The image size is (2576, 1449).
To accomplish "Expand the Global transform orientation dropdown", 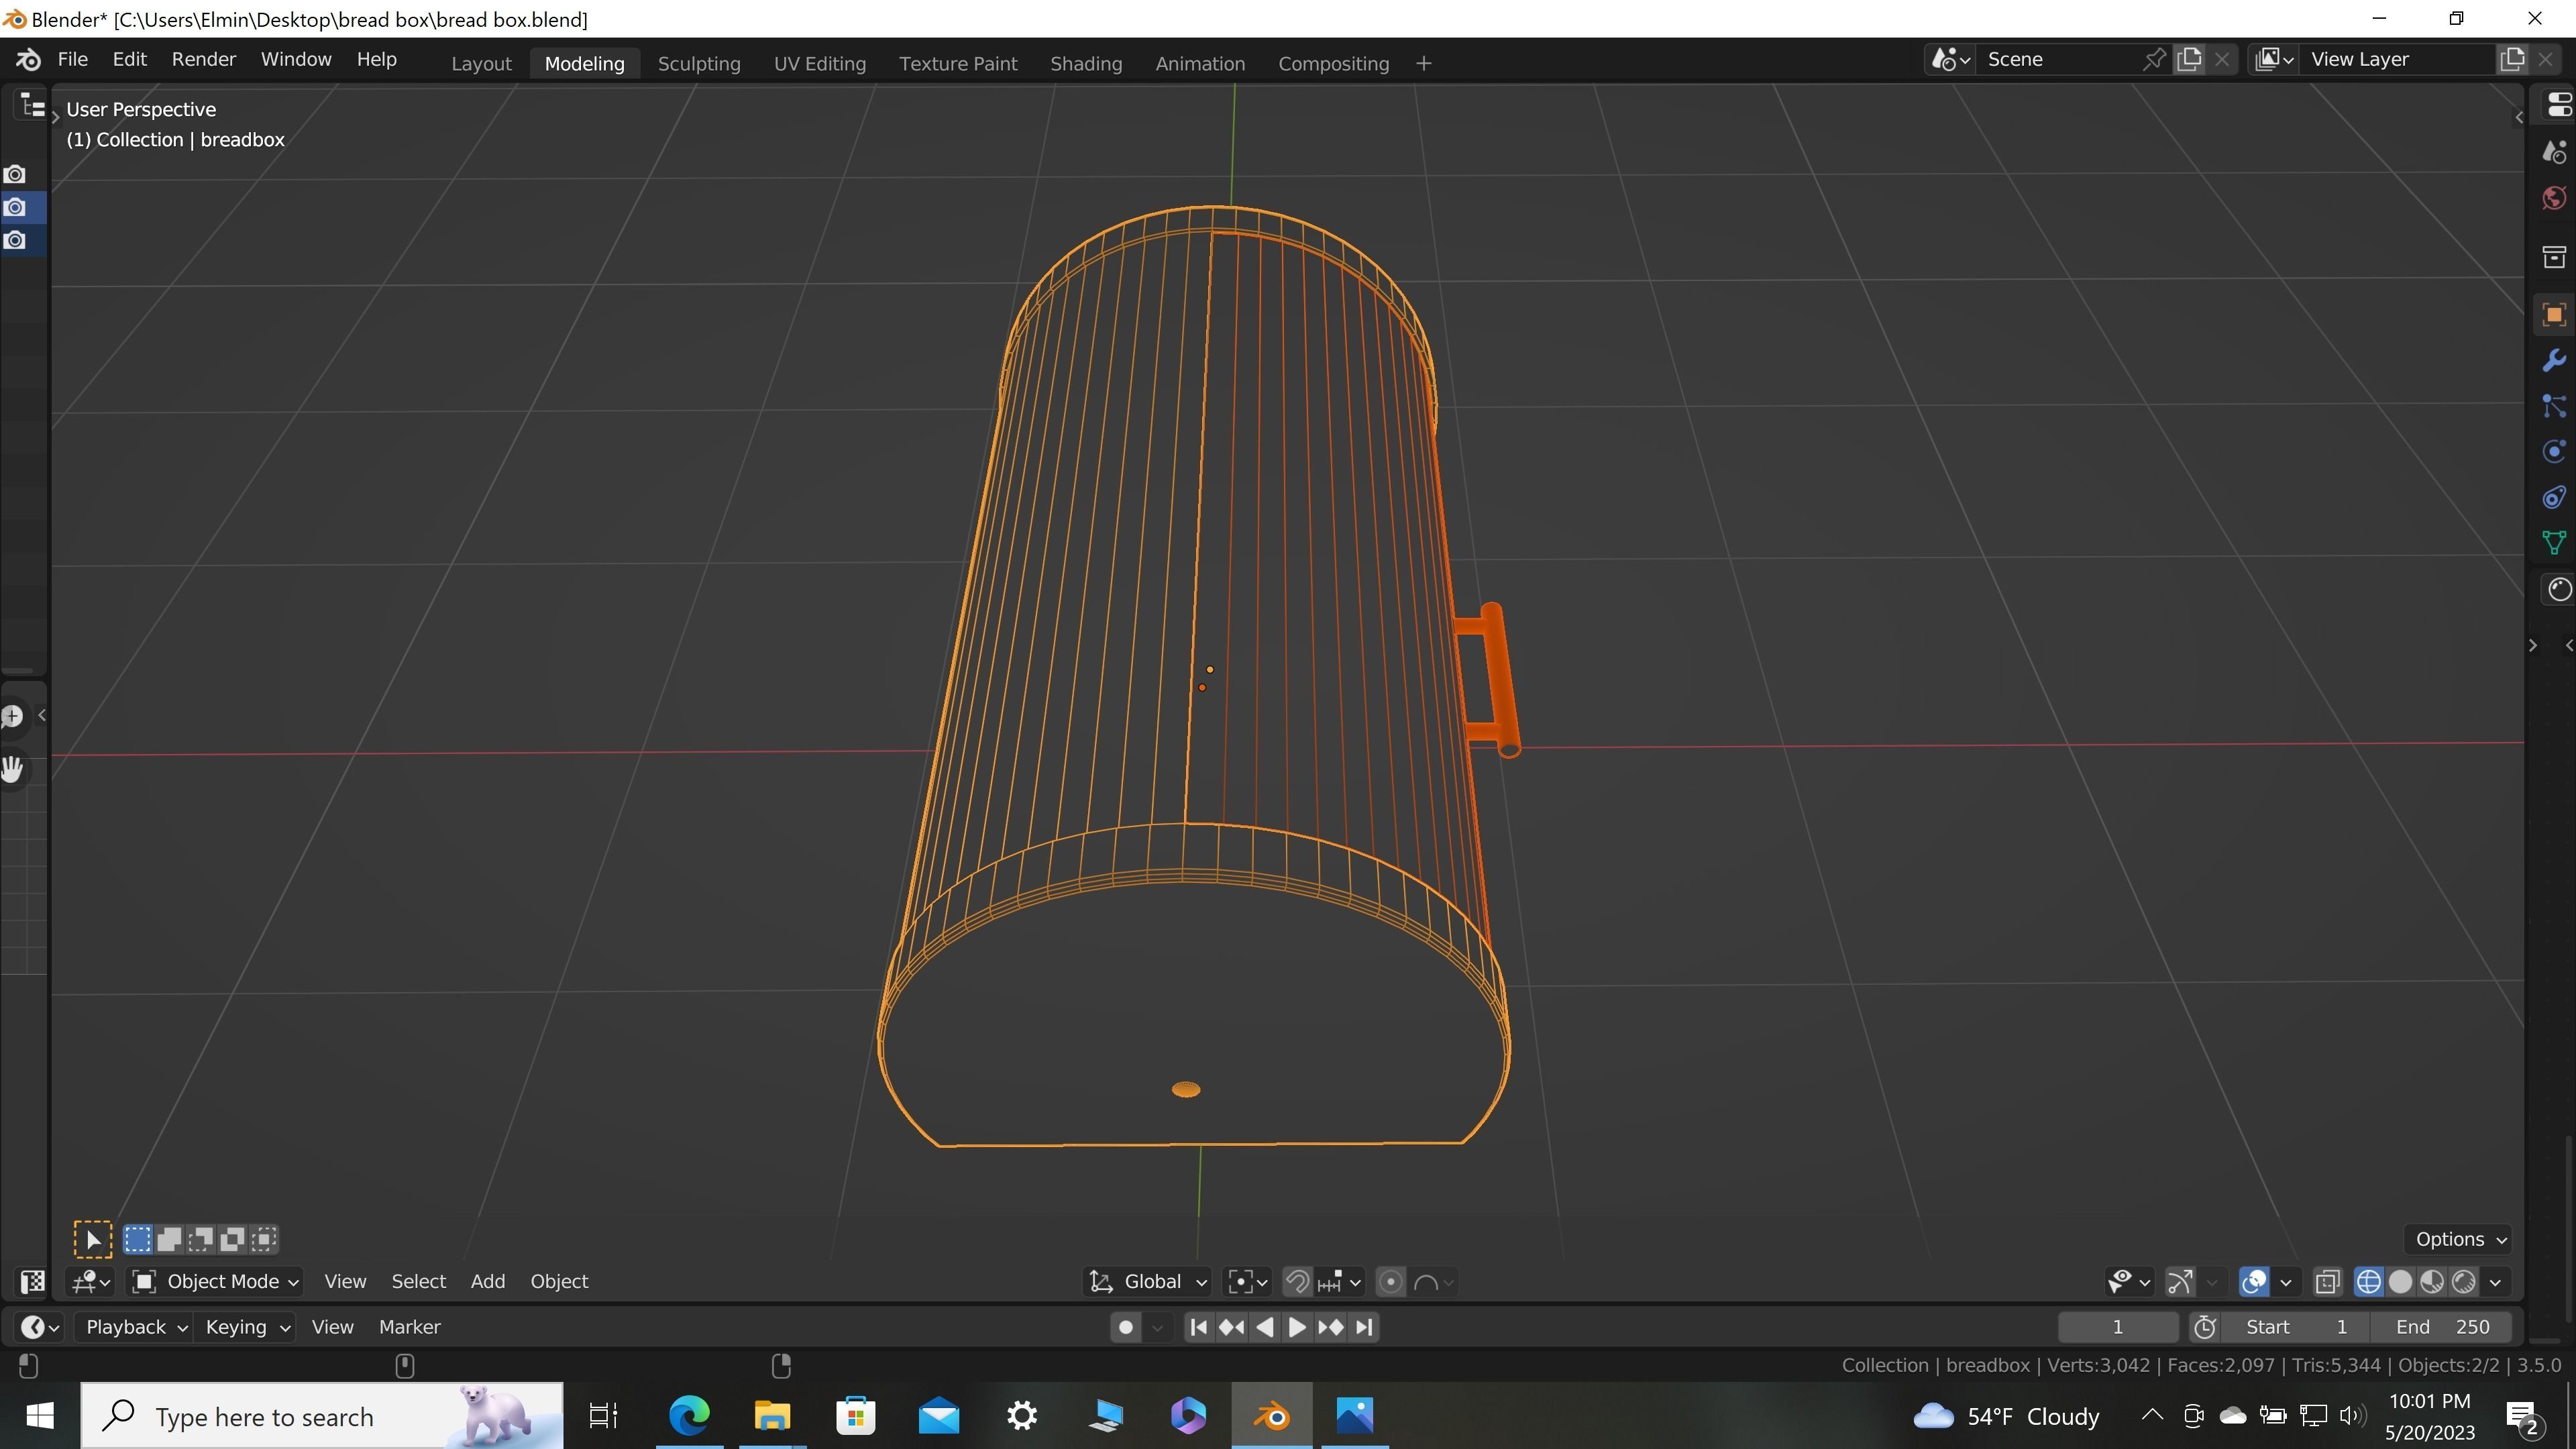I will click(x=1148, y=1282).
